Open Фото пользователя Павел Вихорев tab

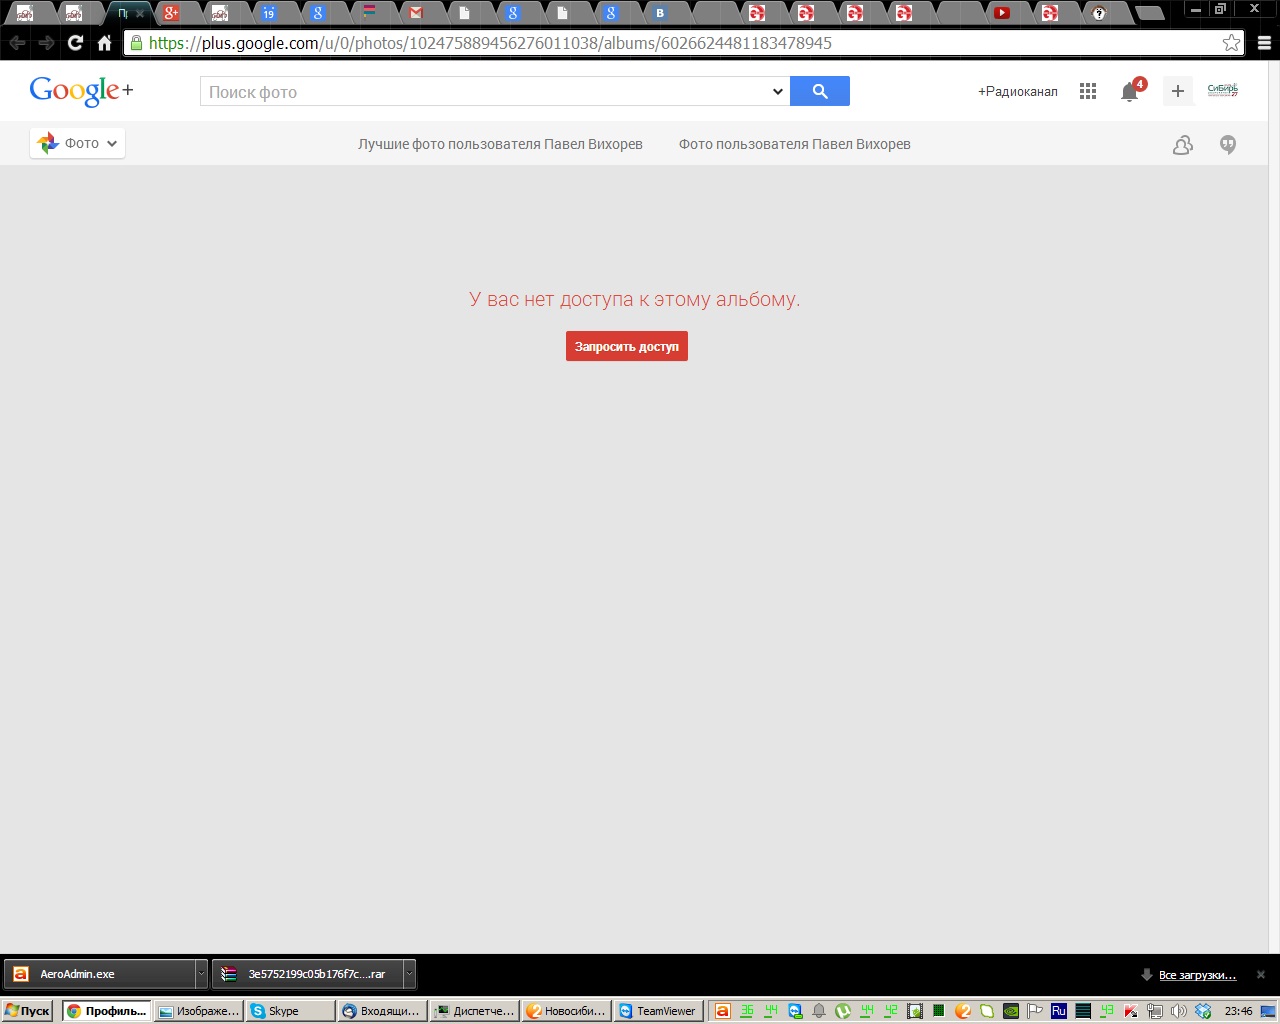(794, 144)
